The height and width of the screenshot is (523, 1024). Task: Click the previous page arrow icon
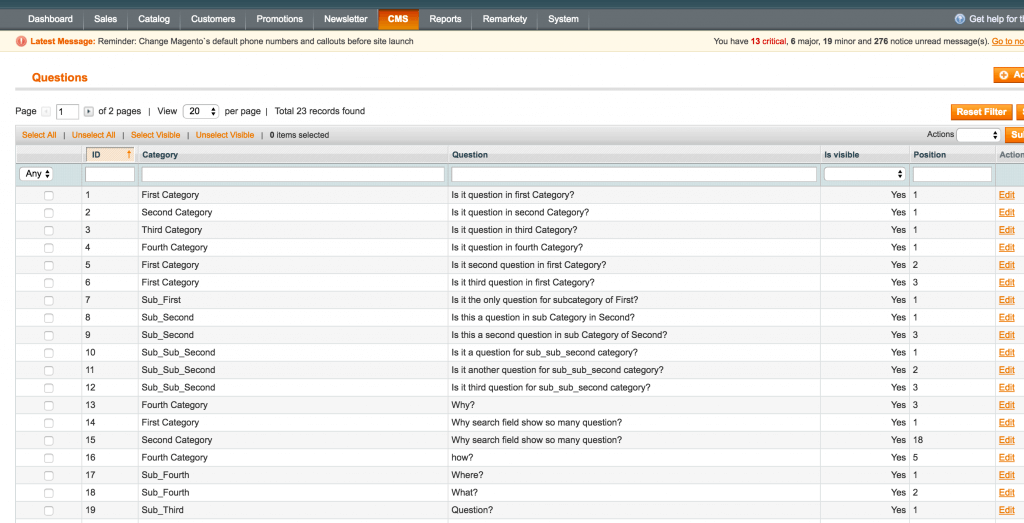pyautogui.click(x=46, y=112)
